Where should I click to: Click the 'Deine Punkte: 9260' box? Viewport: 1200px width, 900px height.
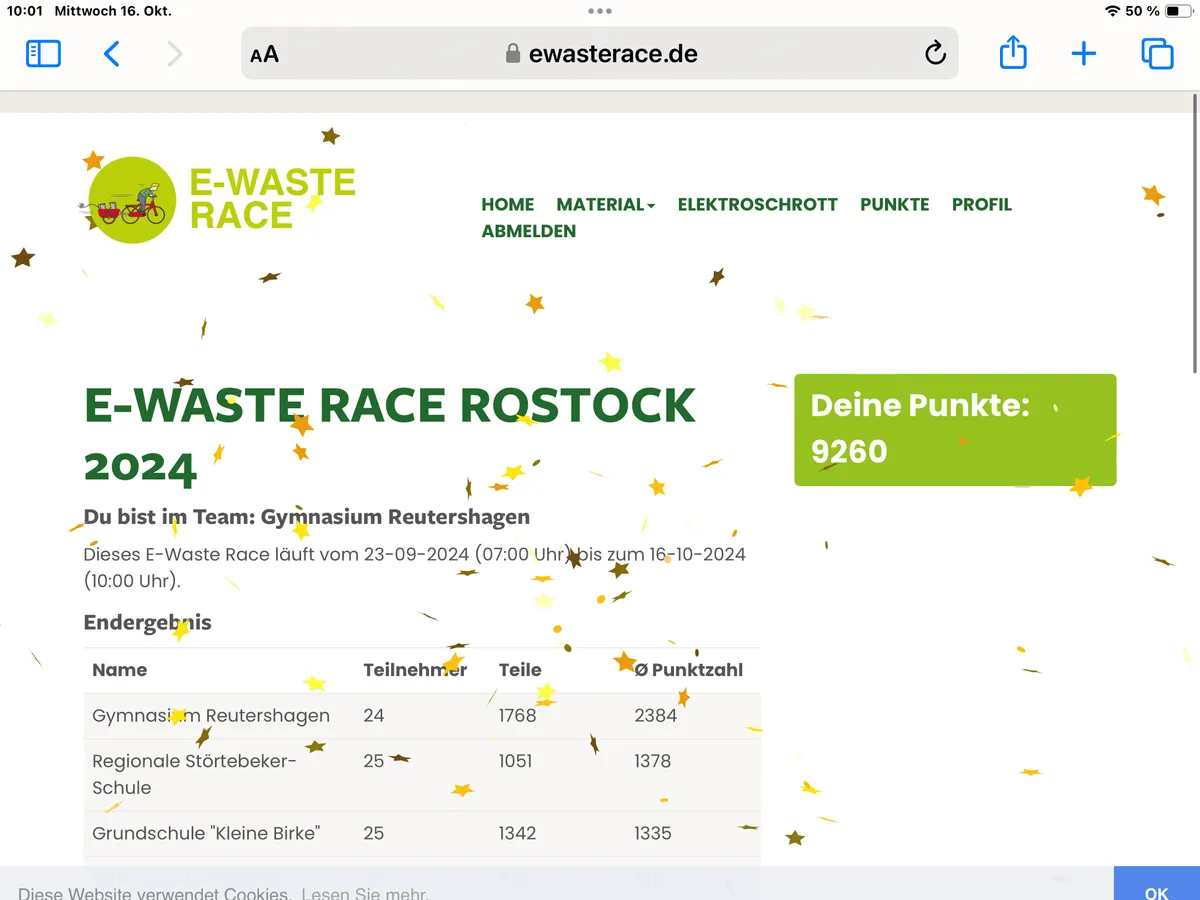tap(955, 430)
